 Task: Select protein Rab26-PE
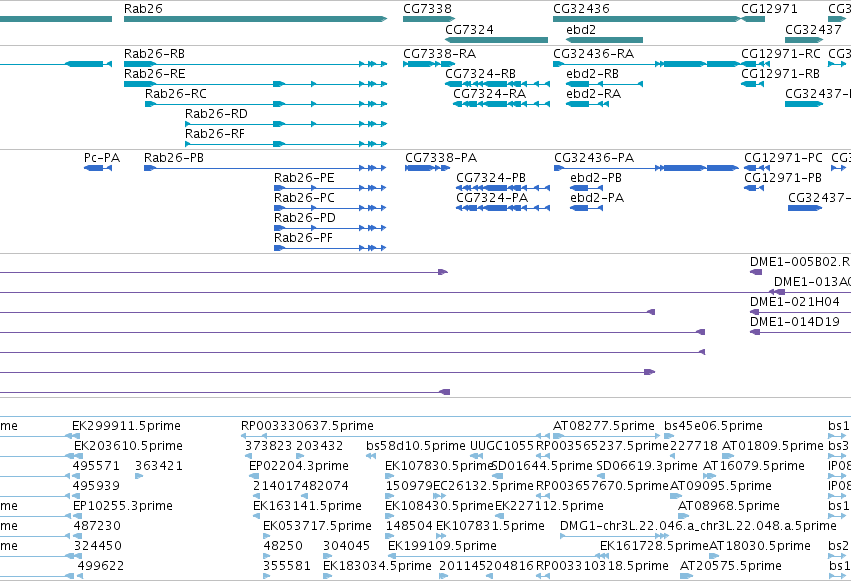330,188
